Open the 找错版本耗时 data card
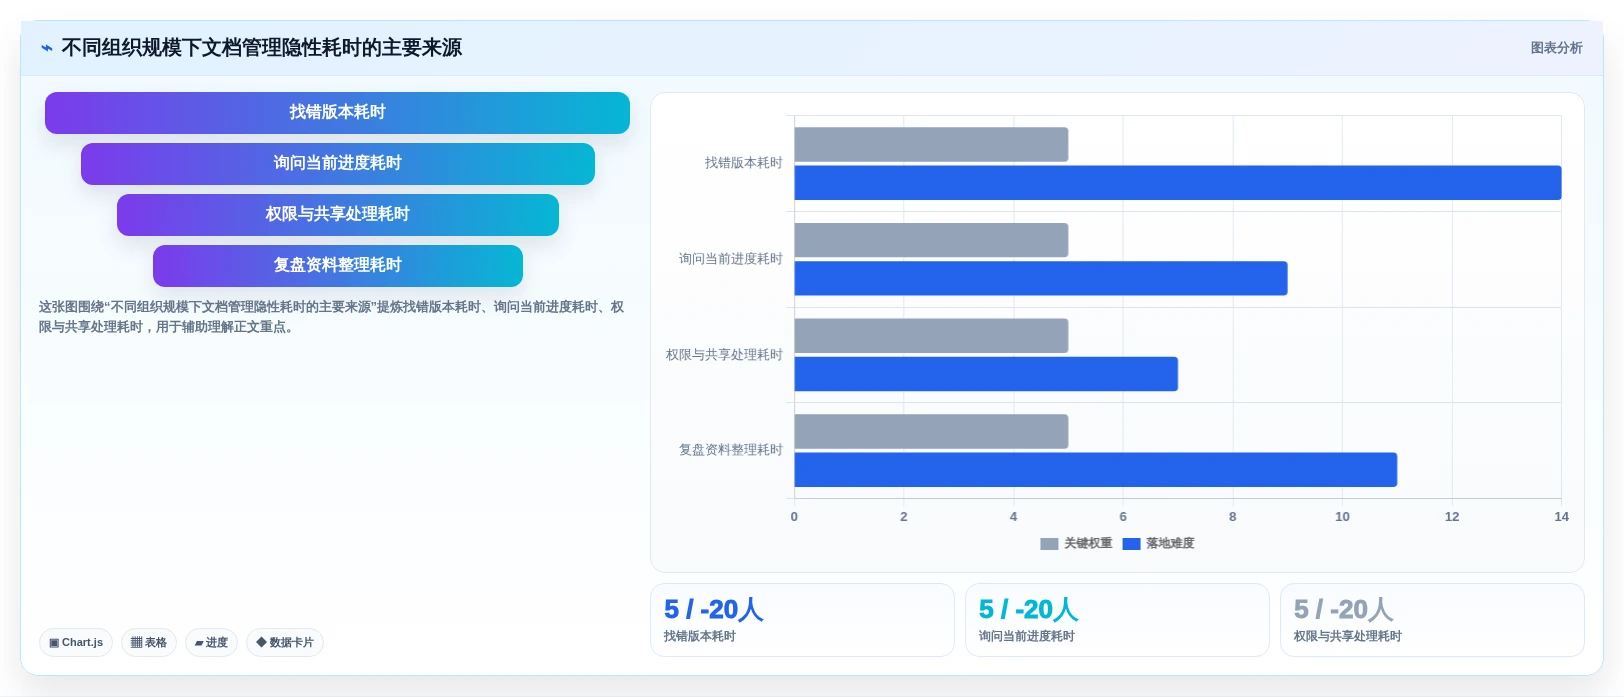Viewport: 1624px width, 697px height. click(802, 620)
